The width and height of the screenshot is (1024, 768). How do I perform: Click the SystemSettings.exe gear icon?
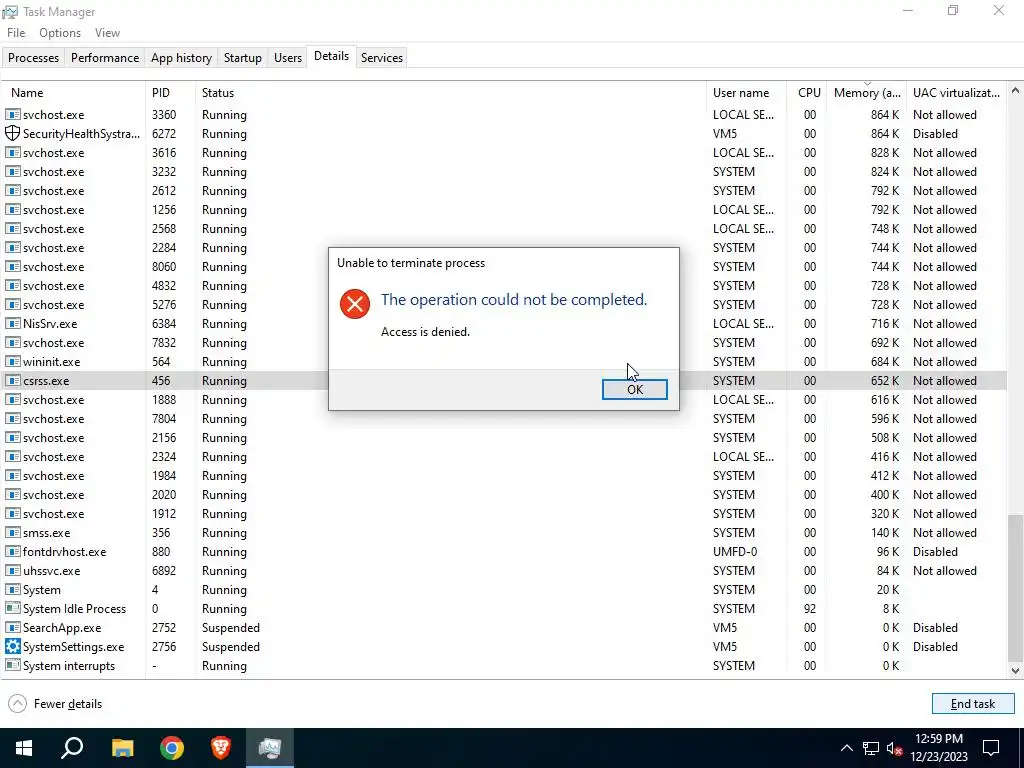click(12, 647)
